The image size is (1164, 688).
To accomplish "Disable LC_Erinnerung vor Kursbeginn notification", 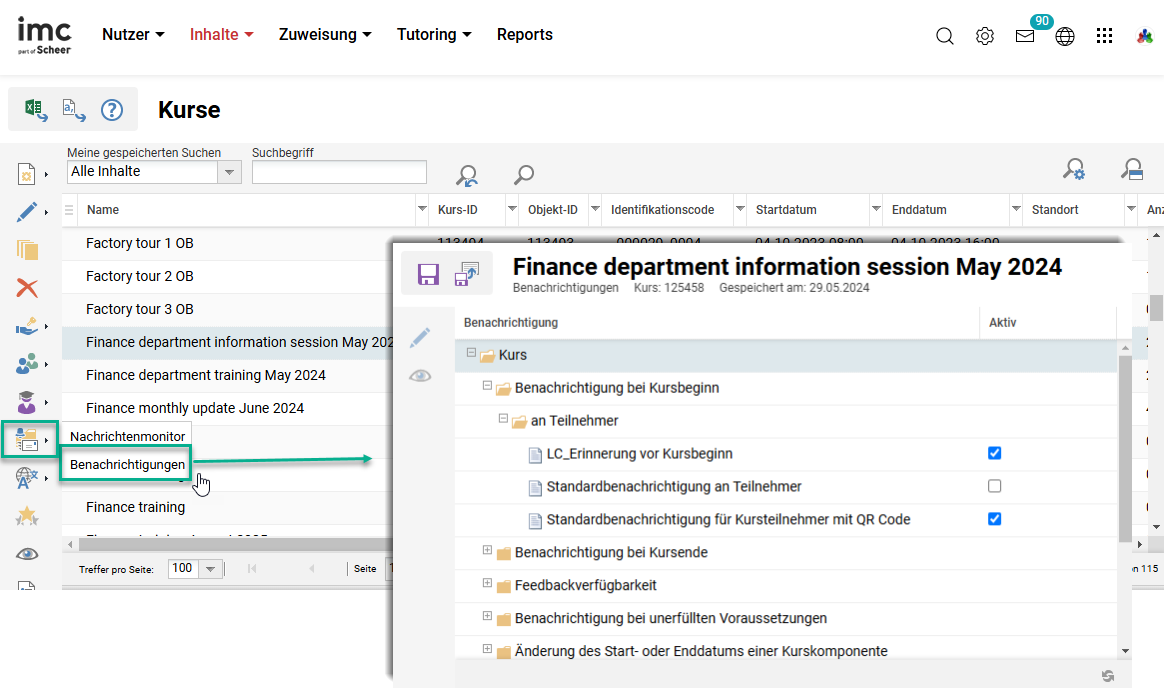I will pos(994,453).
